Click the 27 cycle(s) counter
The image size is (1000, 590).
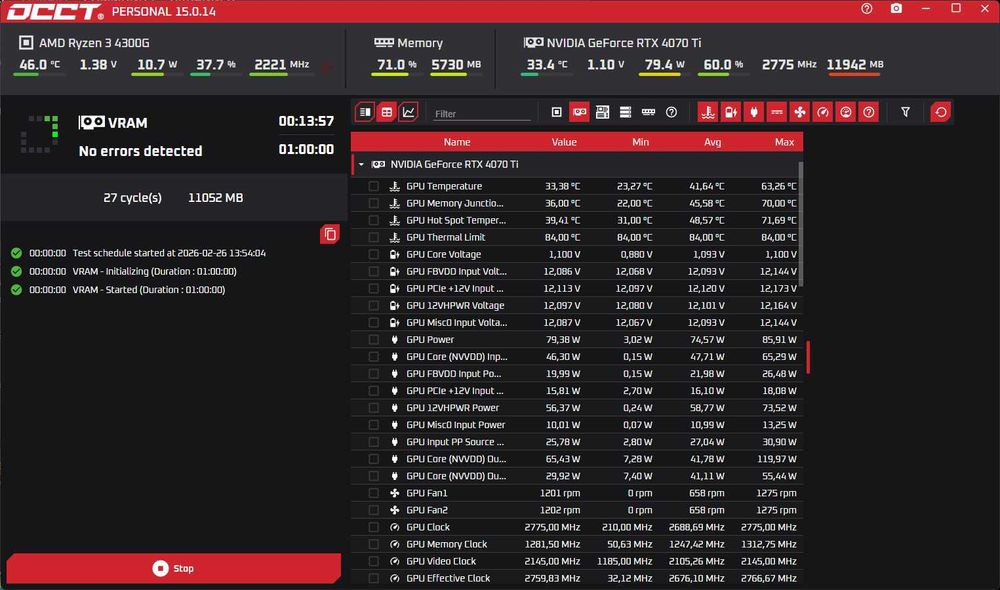[132, 198]
